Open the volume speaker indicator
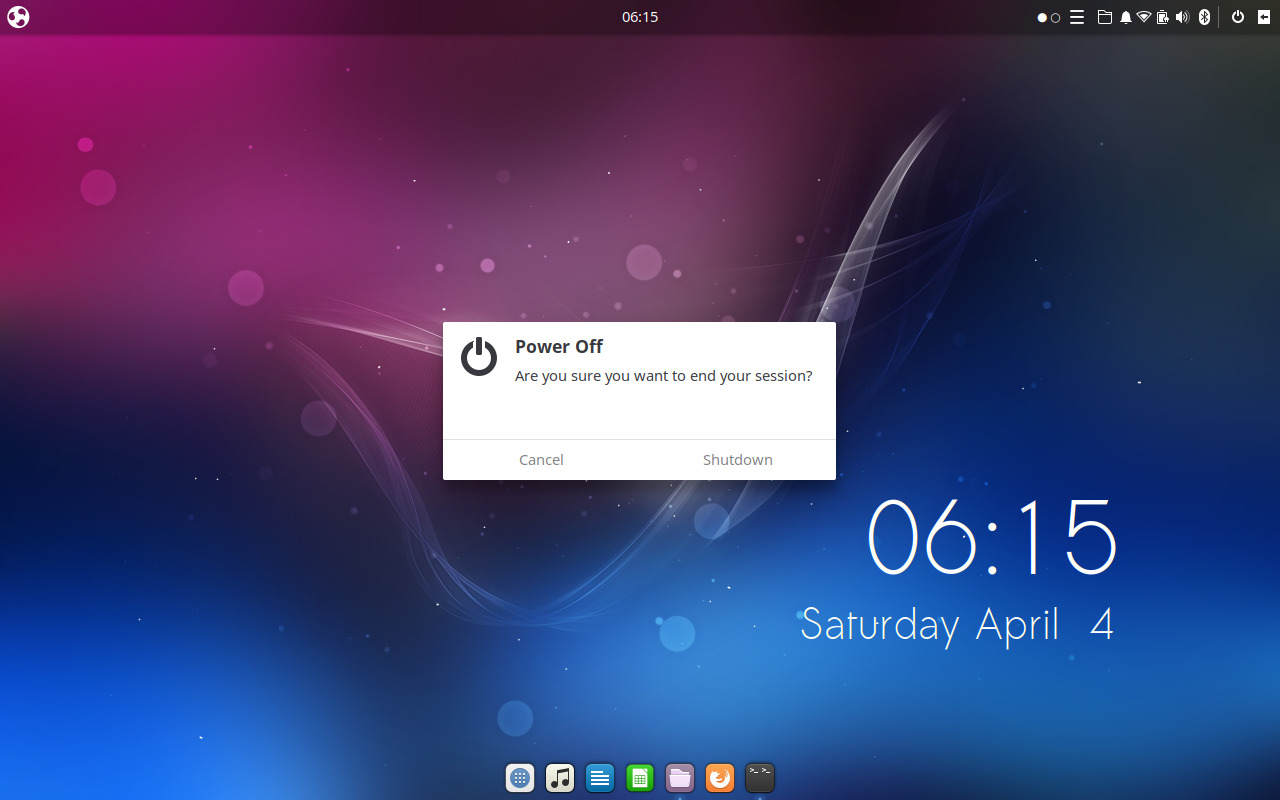Viewport: 1280px width, 800px height. (1182, 17)
